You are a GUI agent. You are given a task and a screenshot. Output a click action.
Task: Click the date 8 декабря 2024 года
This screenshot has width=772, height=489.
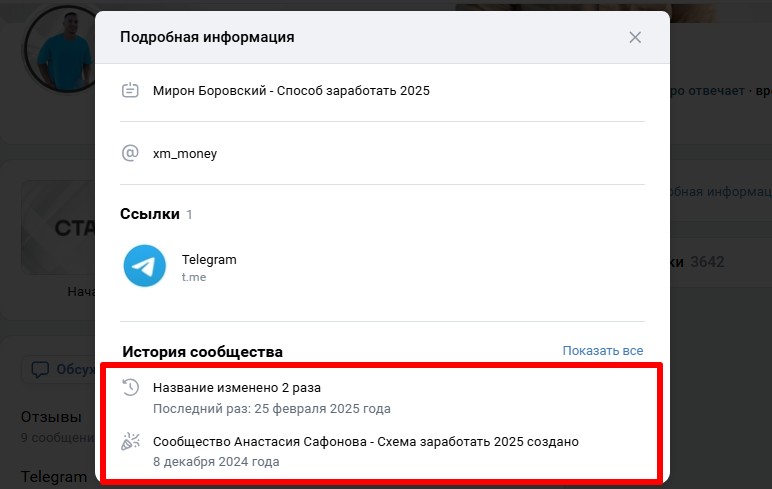216,462
